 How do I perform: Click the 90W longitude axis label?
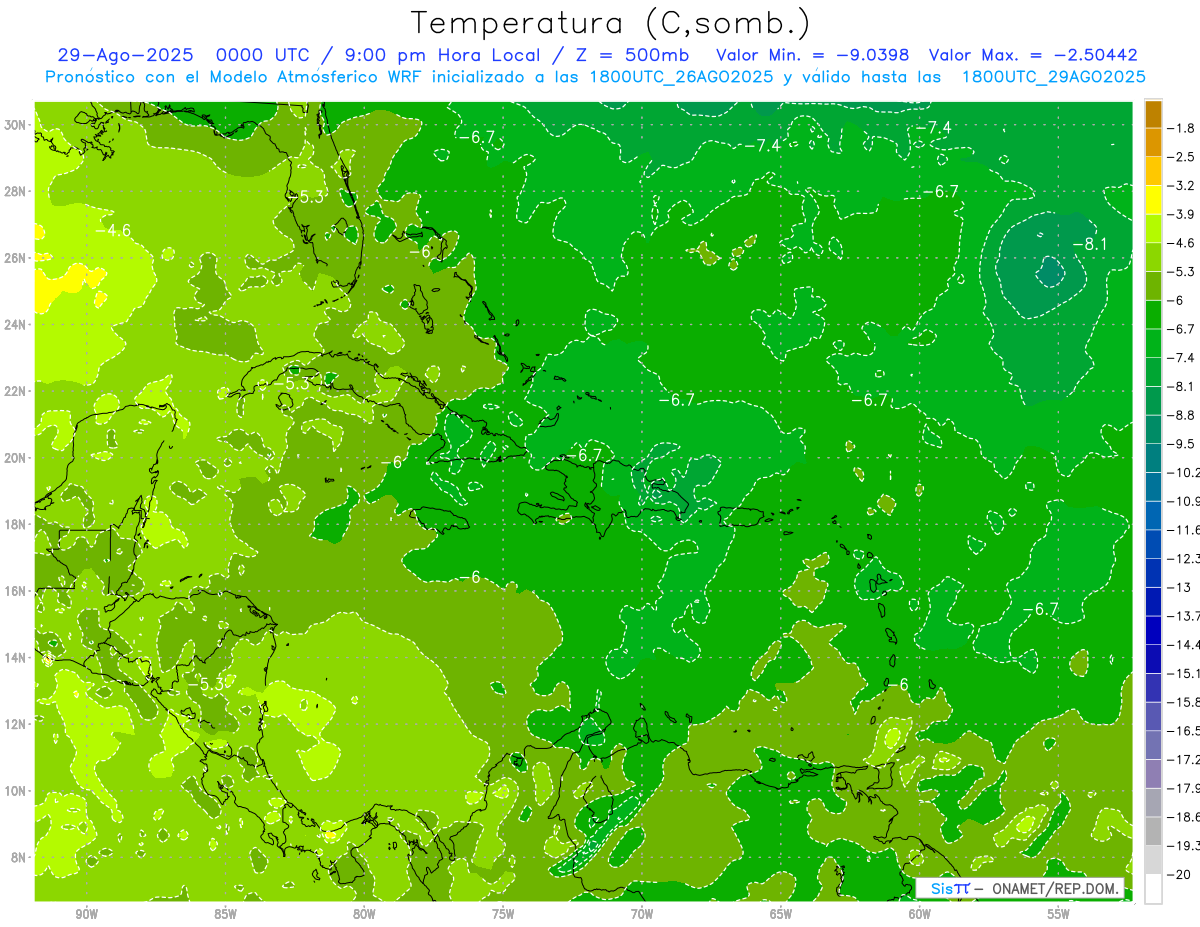[x=86, y=914]
